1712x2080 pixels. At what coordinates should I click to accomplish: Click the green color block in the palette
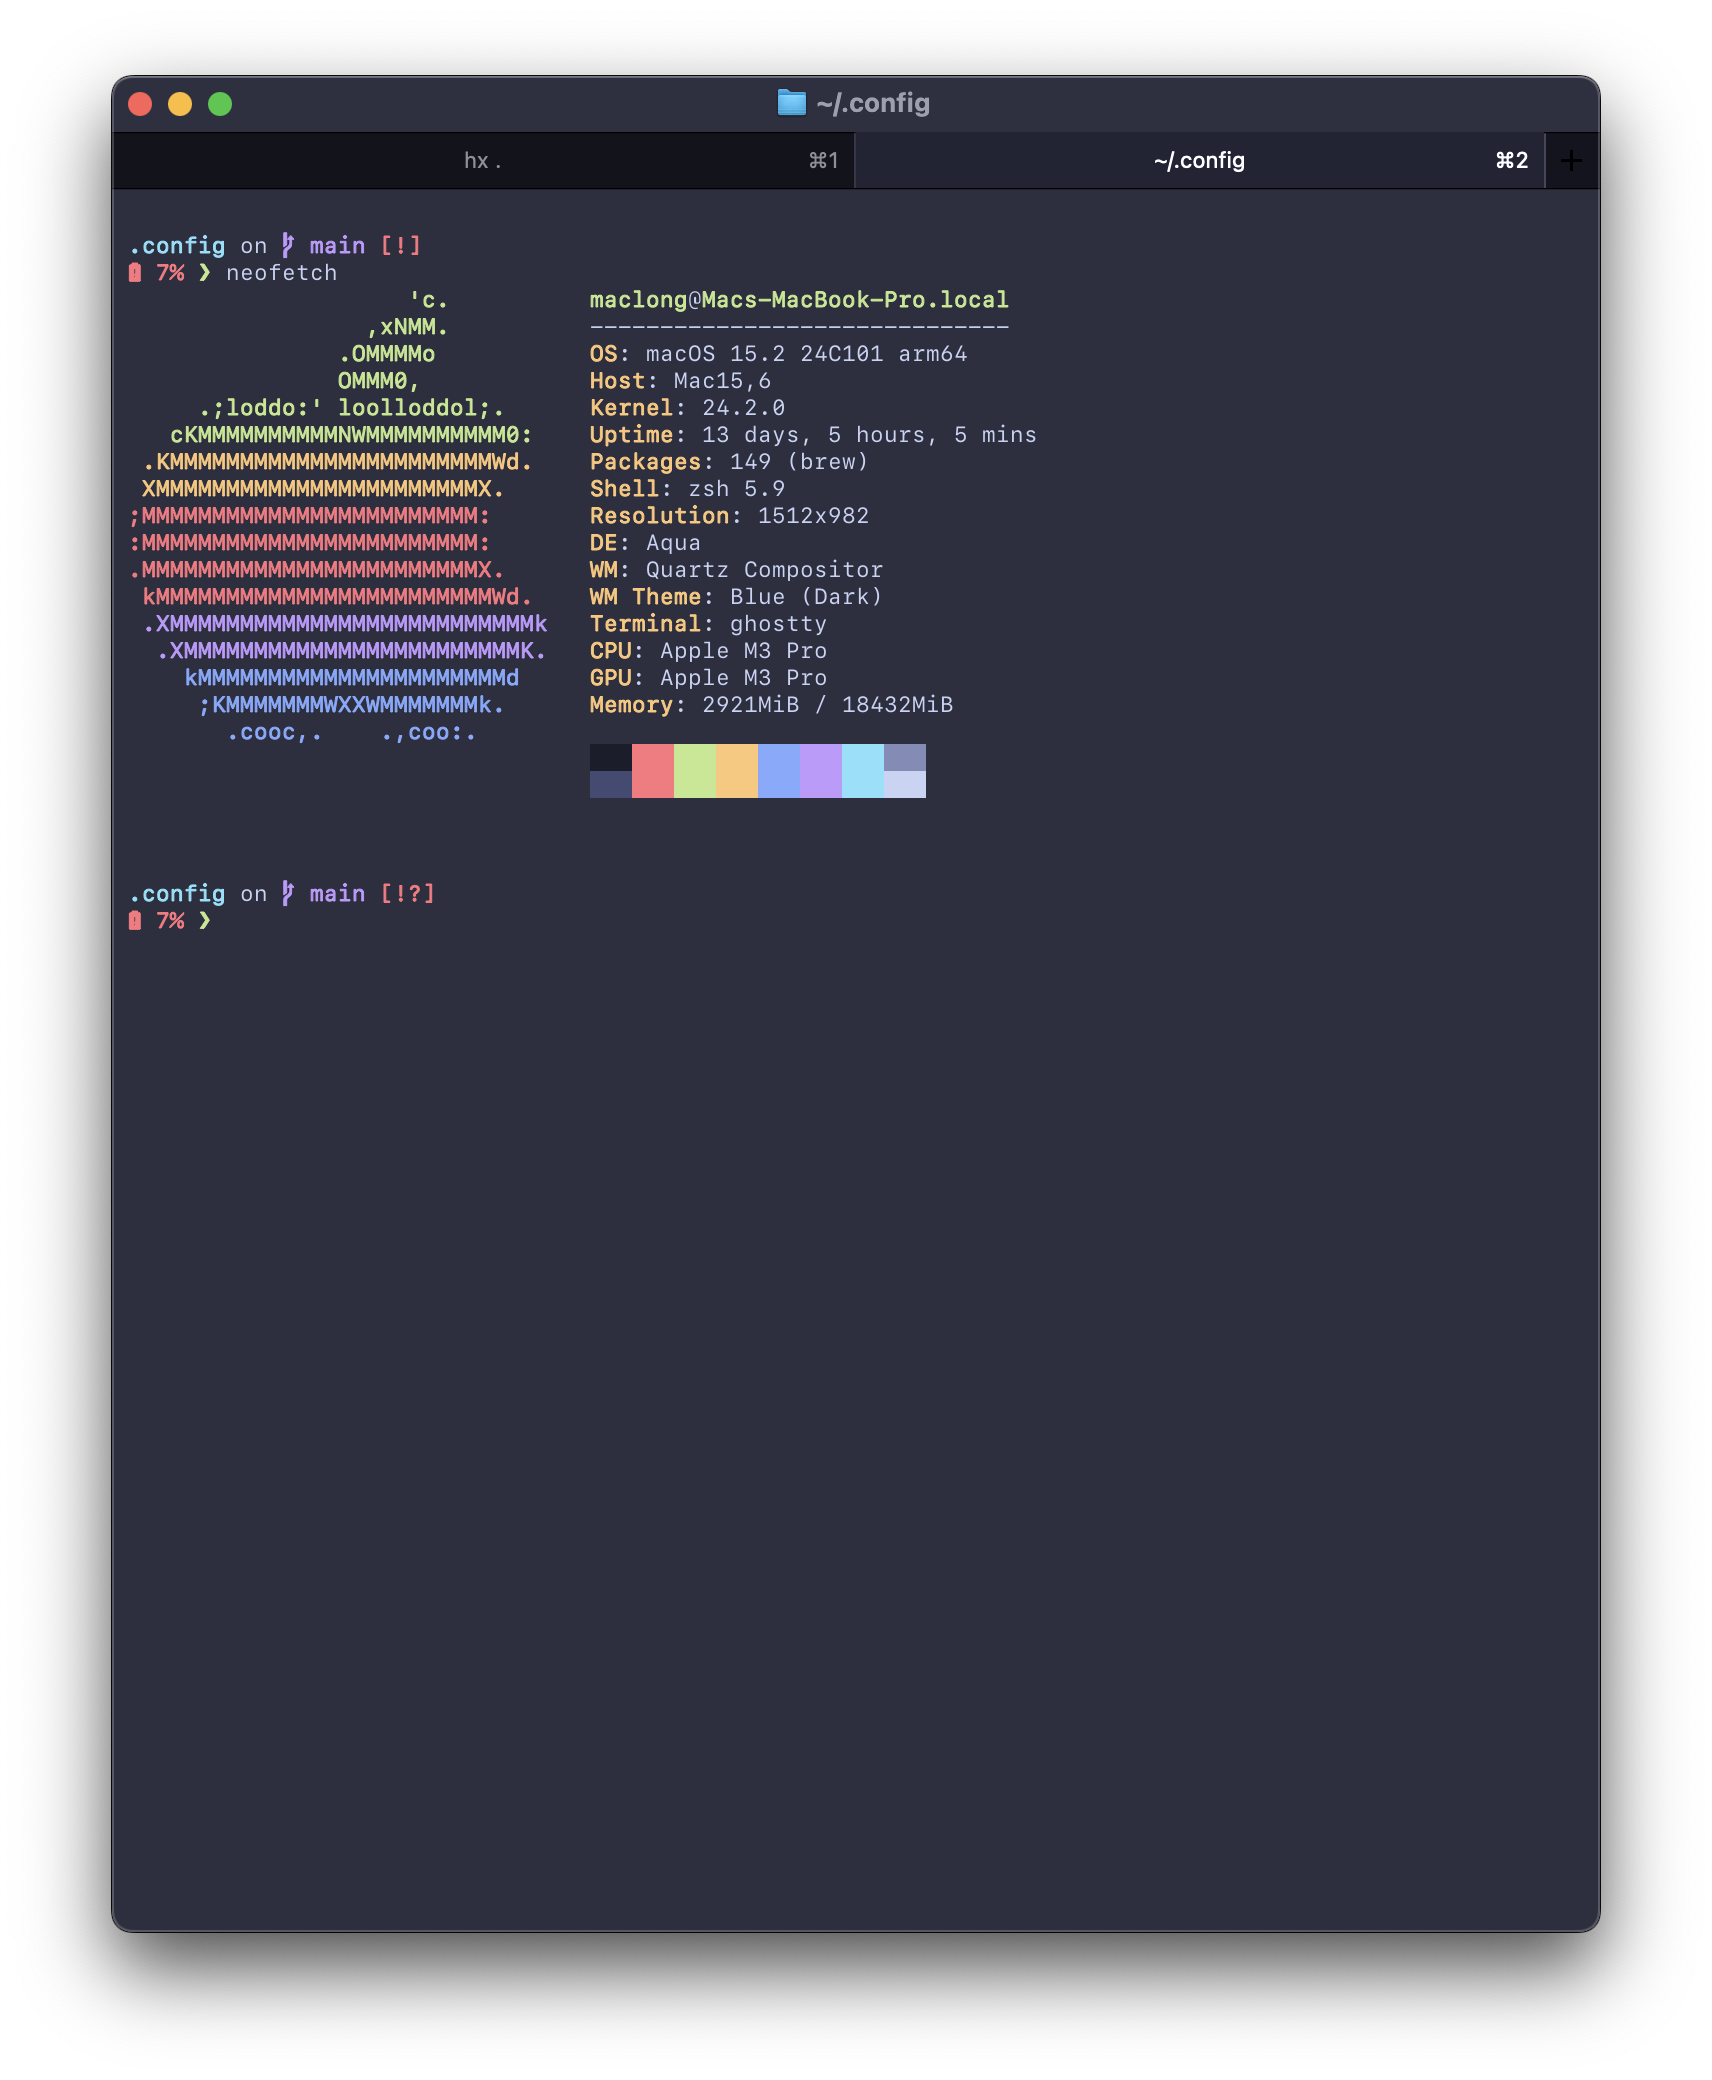click(x=695, y=771)
